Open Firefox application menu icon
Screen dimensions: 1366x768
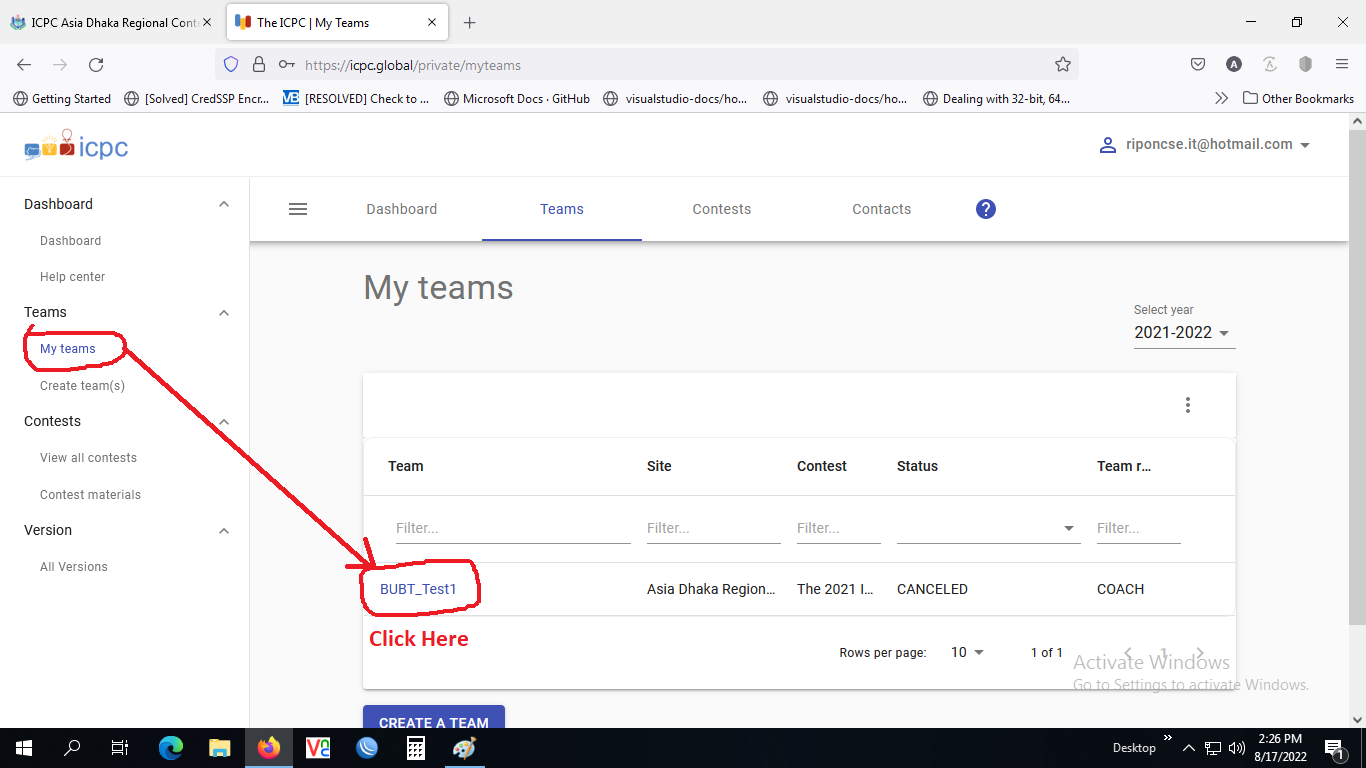click(1341, 65)
